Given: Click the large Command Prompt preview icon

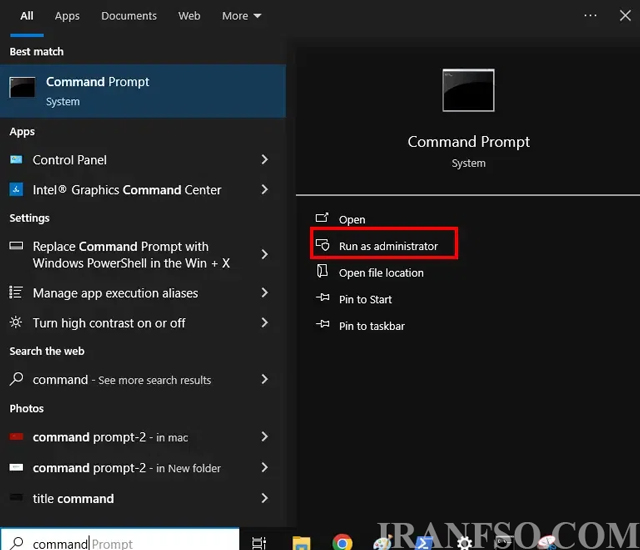Looking at the screenshot, I should [468, 90].
